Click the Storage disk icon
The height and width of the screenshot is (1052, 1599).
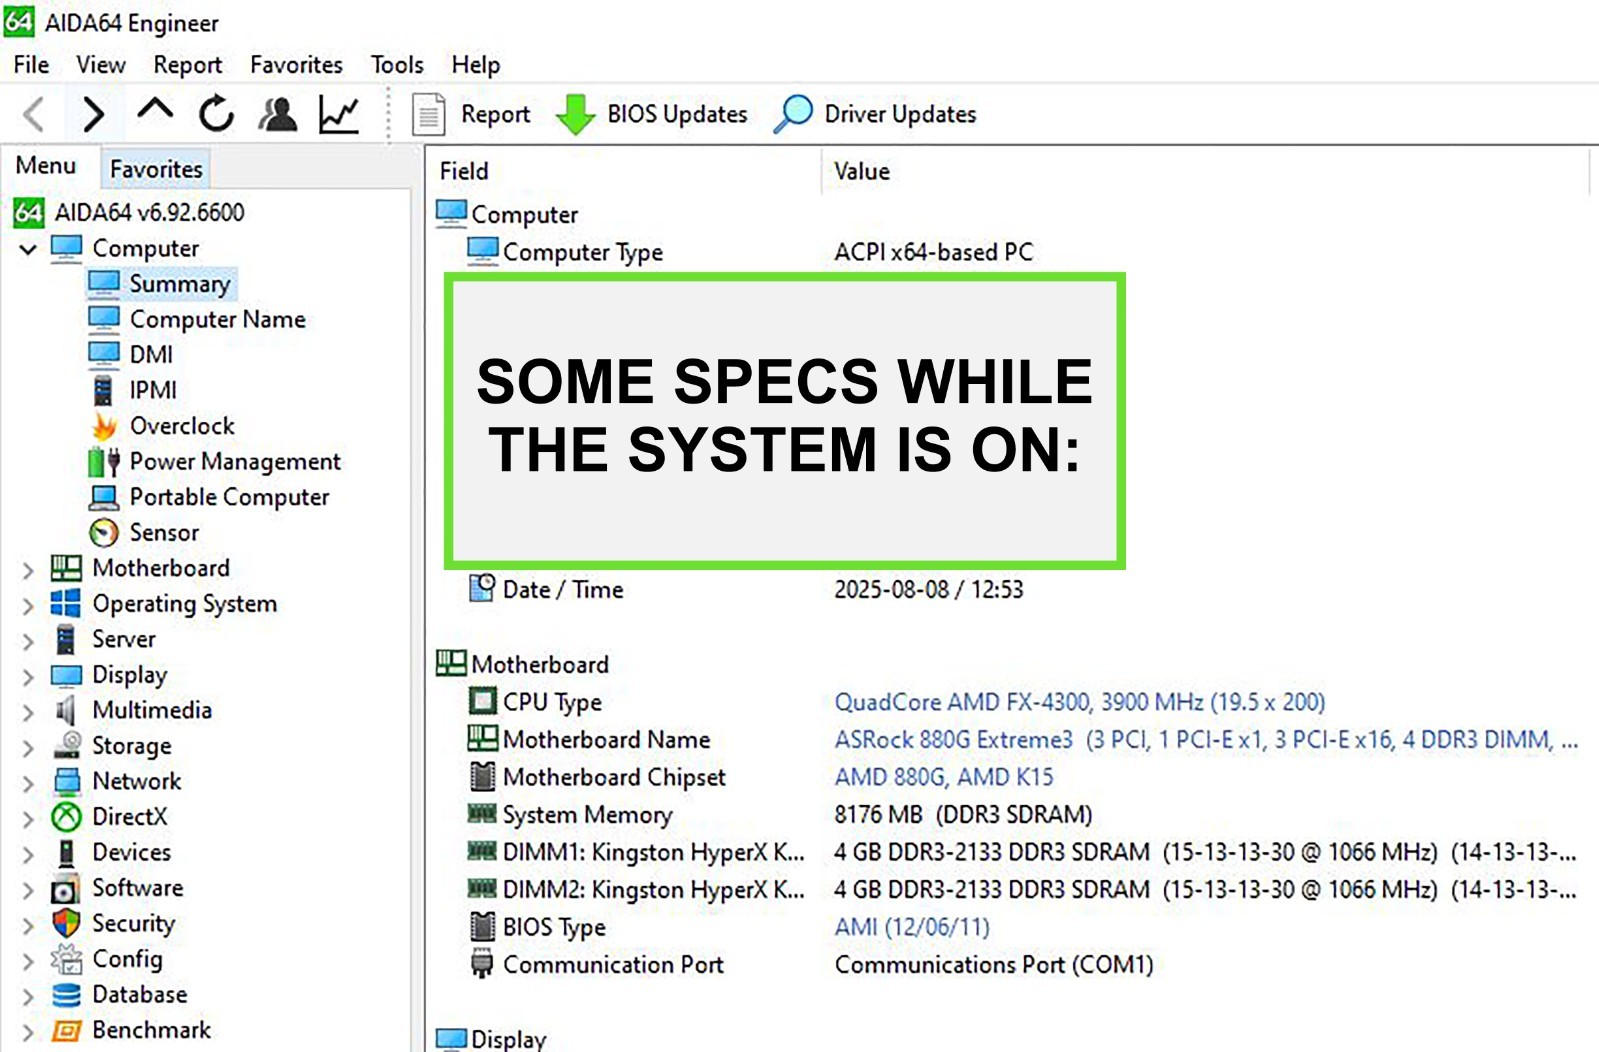tap(67, 745)
